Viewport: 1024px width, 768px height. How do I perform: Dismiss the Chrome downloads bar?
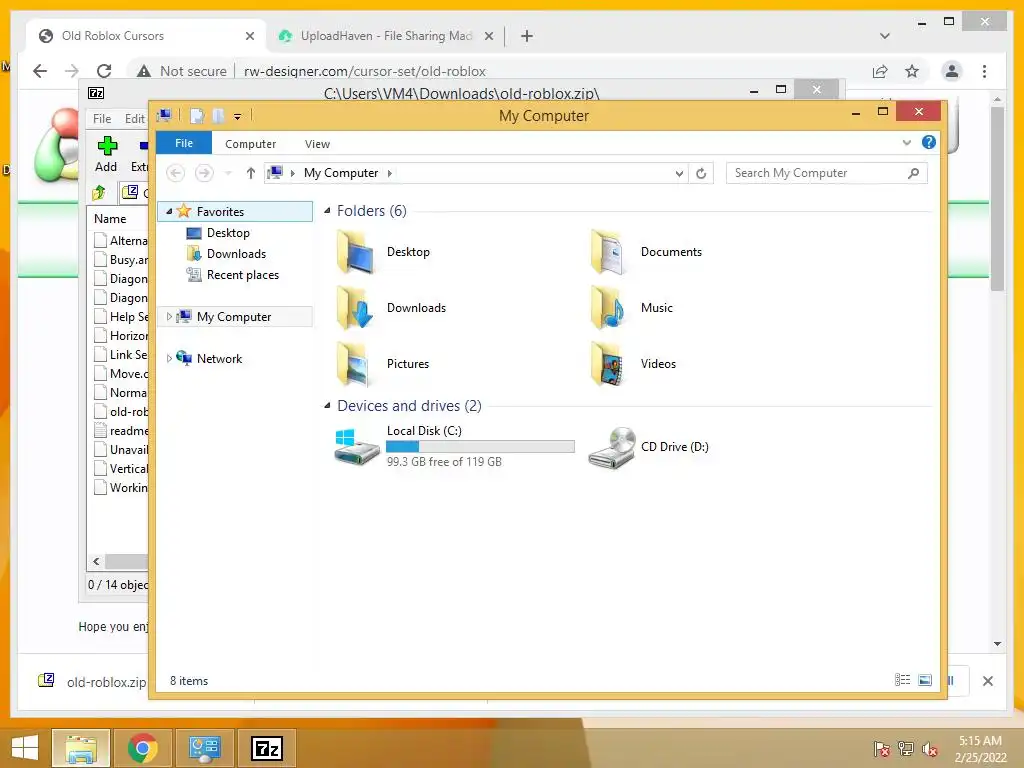coord(987,681)
